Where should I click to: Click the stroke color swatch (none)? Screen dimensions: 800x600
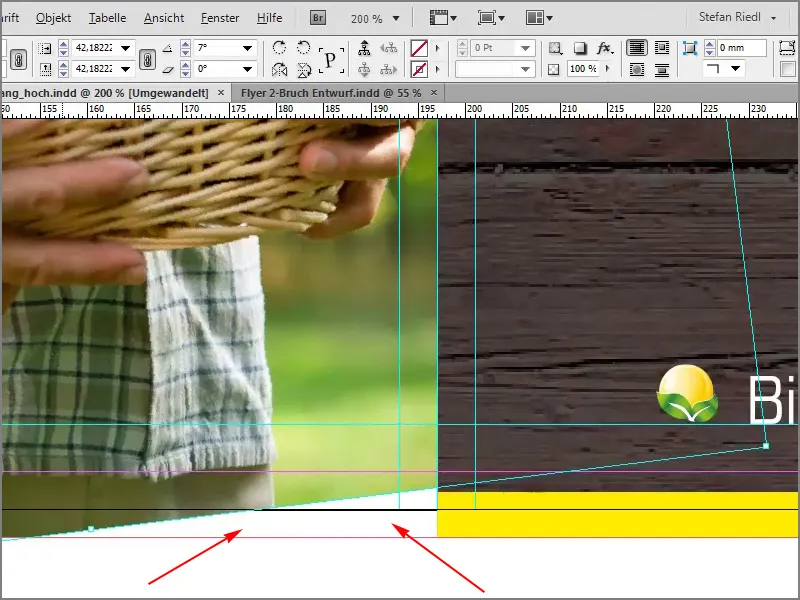(x=419, y=69)
